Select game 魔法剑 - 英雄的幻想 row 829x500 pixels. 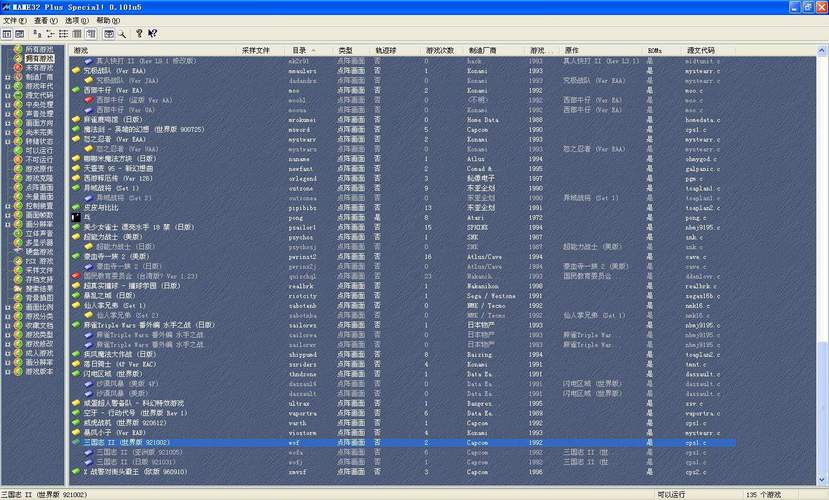click(403, 129)
